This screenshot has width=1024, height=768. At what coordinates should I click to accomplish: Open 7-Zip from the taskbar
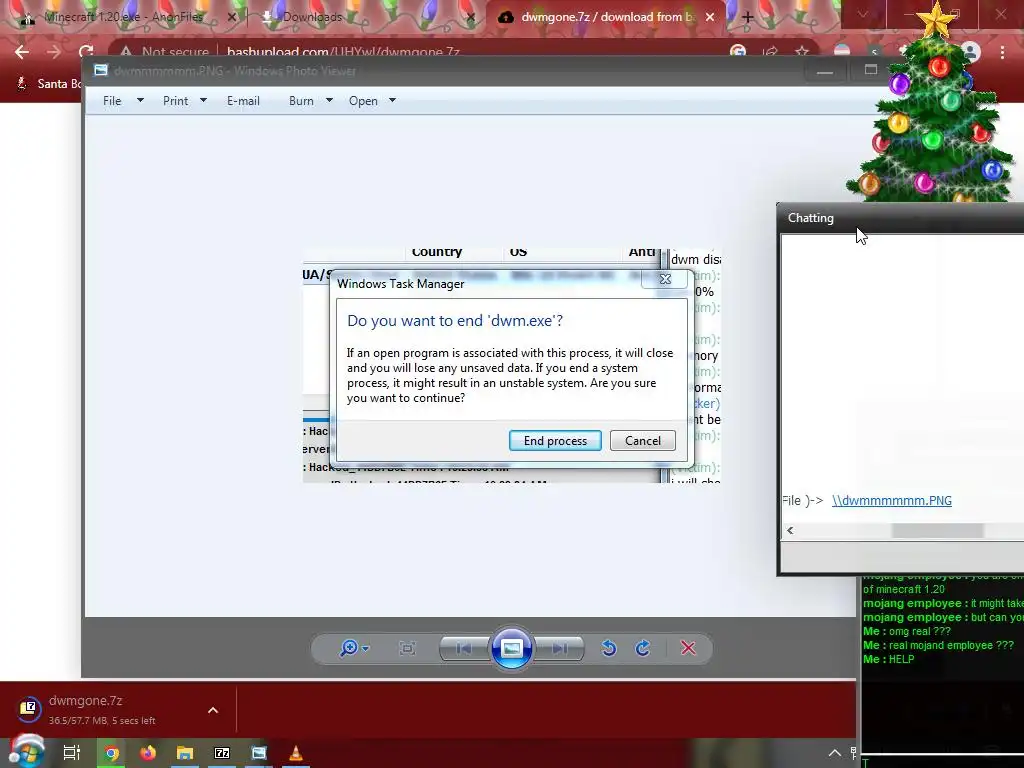[222, 753]
